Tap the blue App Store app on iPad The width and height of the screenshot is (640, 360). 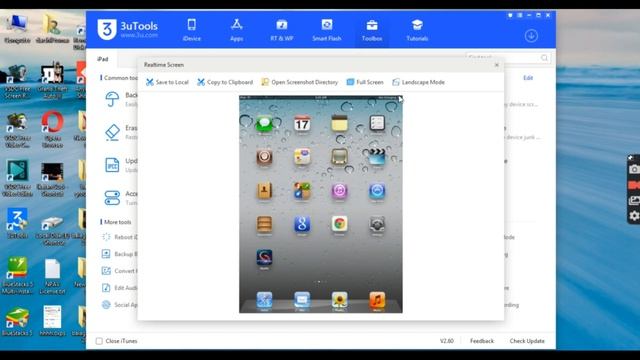377,191
